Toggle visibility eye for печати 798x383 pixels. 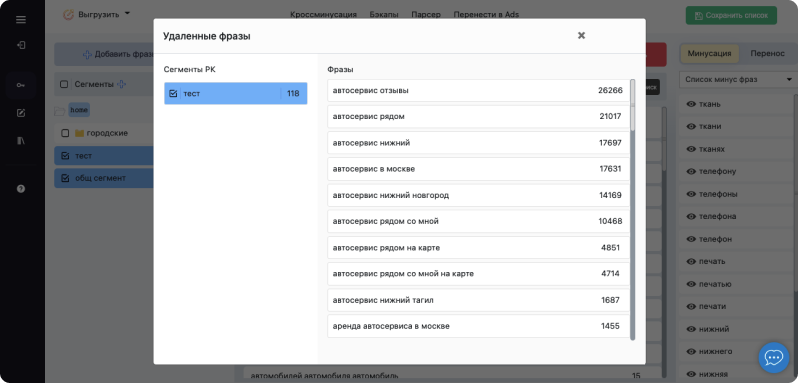pos(691,307)
